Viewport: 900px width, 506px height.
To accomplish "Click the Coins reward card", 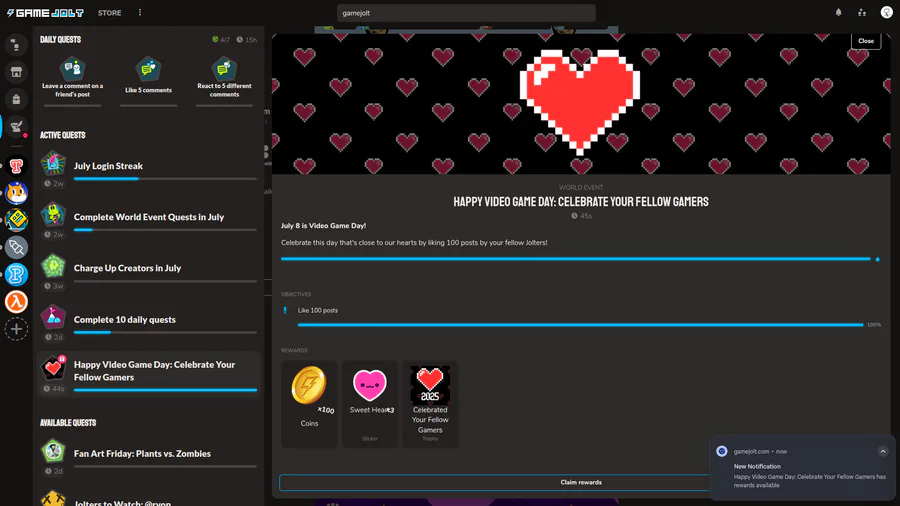I will coord(309,404).
